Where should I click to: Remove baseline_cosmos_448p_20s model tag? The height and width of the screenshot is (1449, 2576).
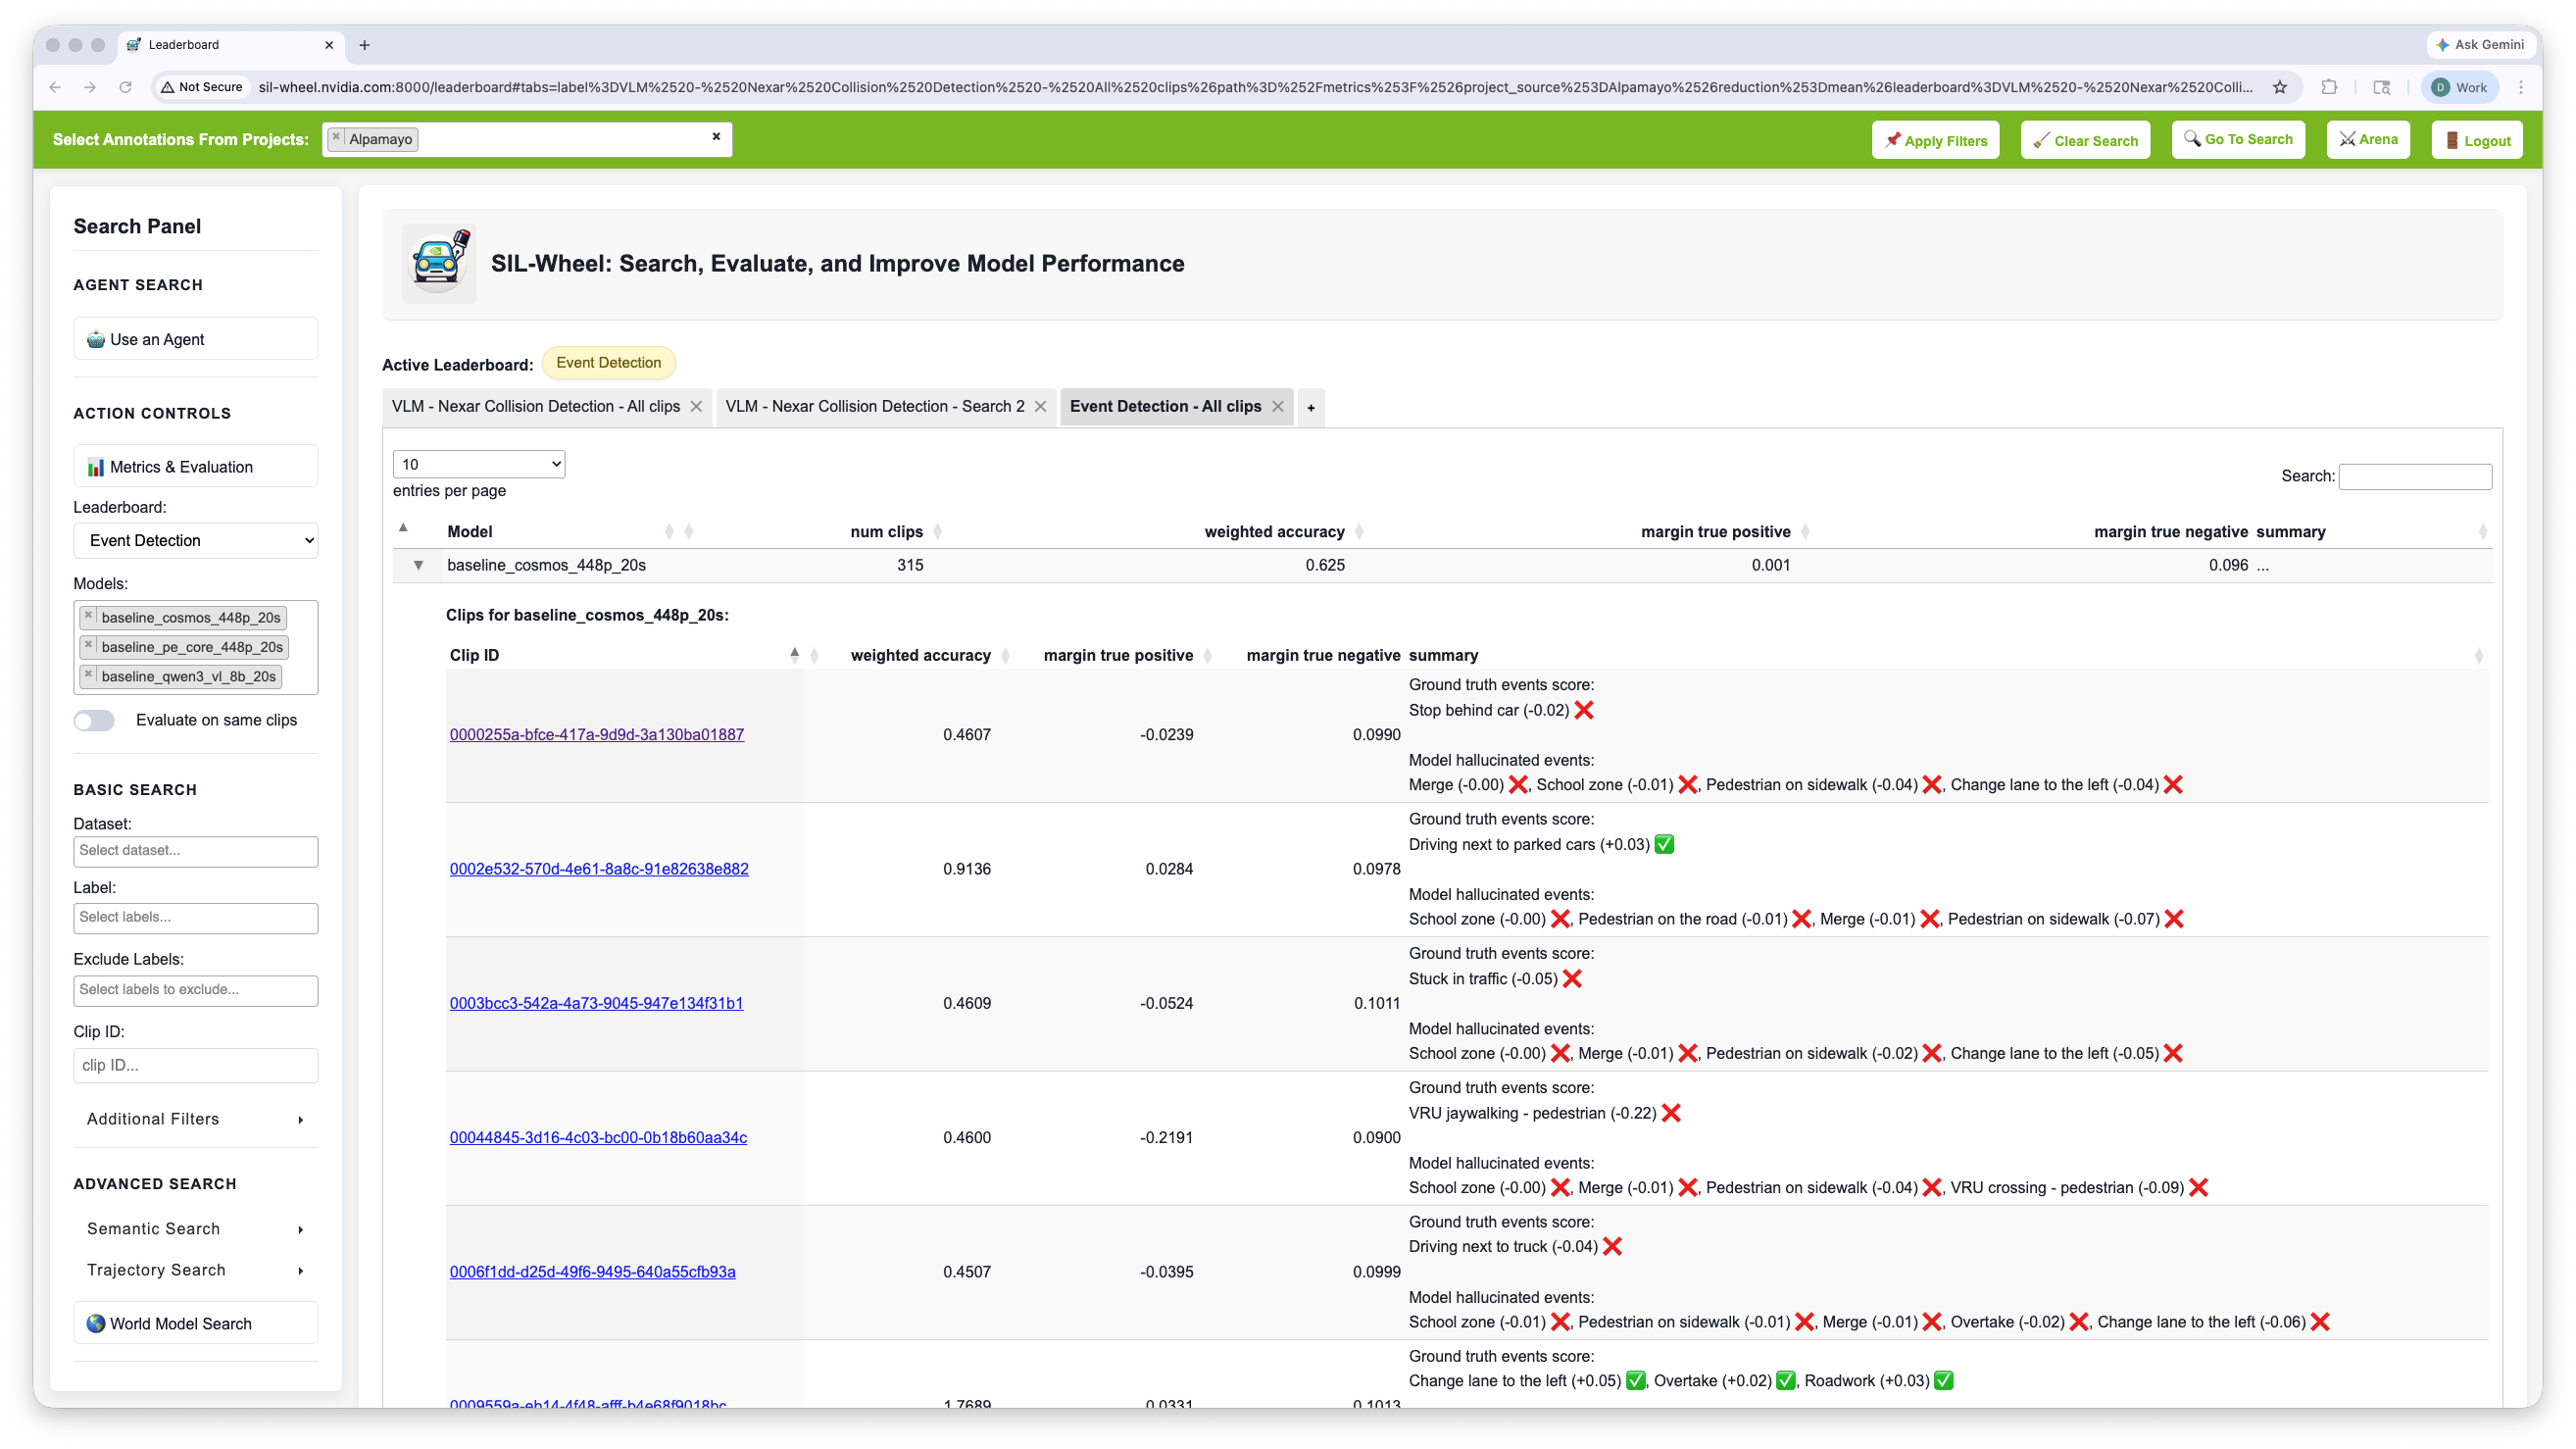point(89,616)
